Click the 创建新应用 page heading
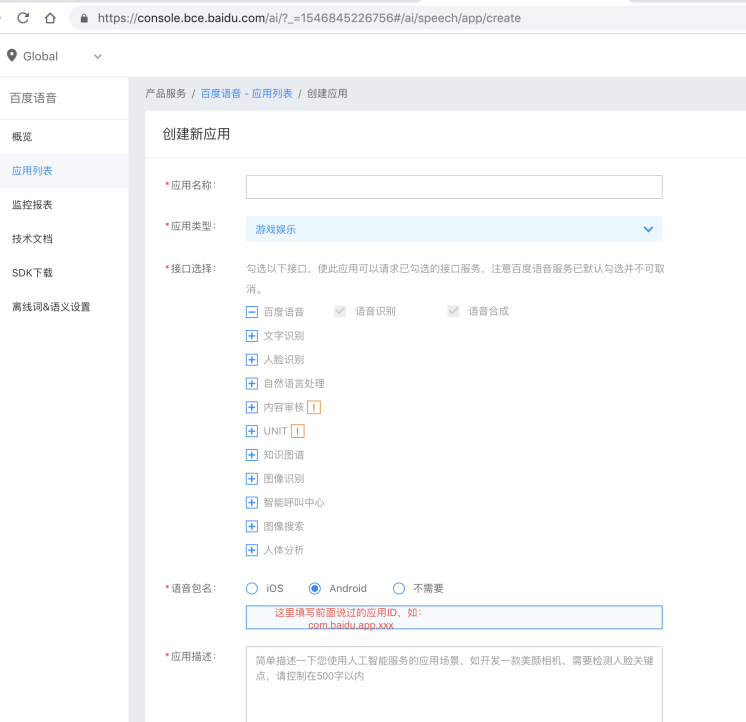 tap(196, 134)
